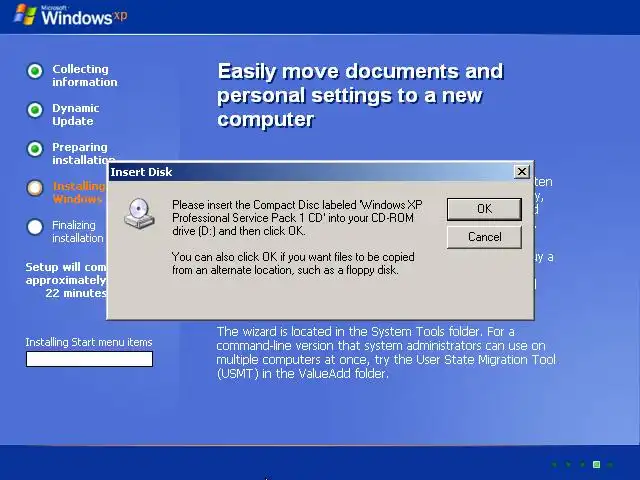This screenshot has height=480, width=640.
Task: Click the CD drive icon in the dialog
Action: tap(139, 213)
